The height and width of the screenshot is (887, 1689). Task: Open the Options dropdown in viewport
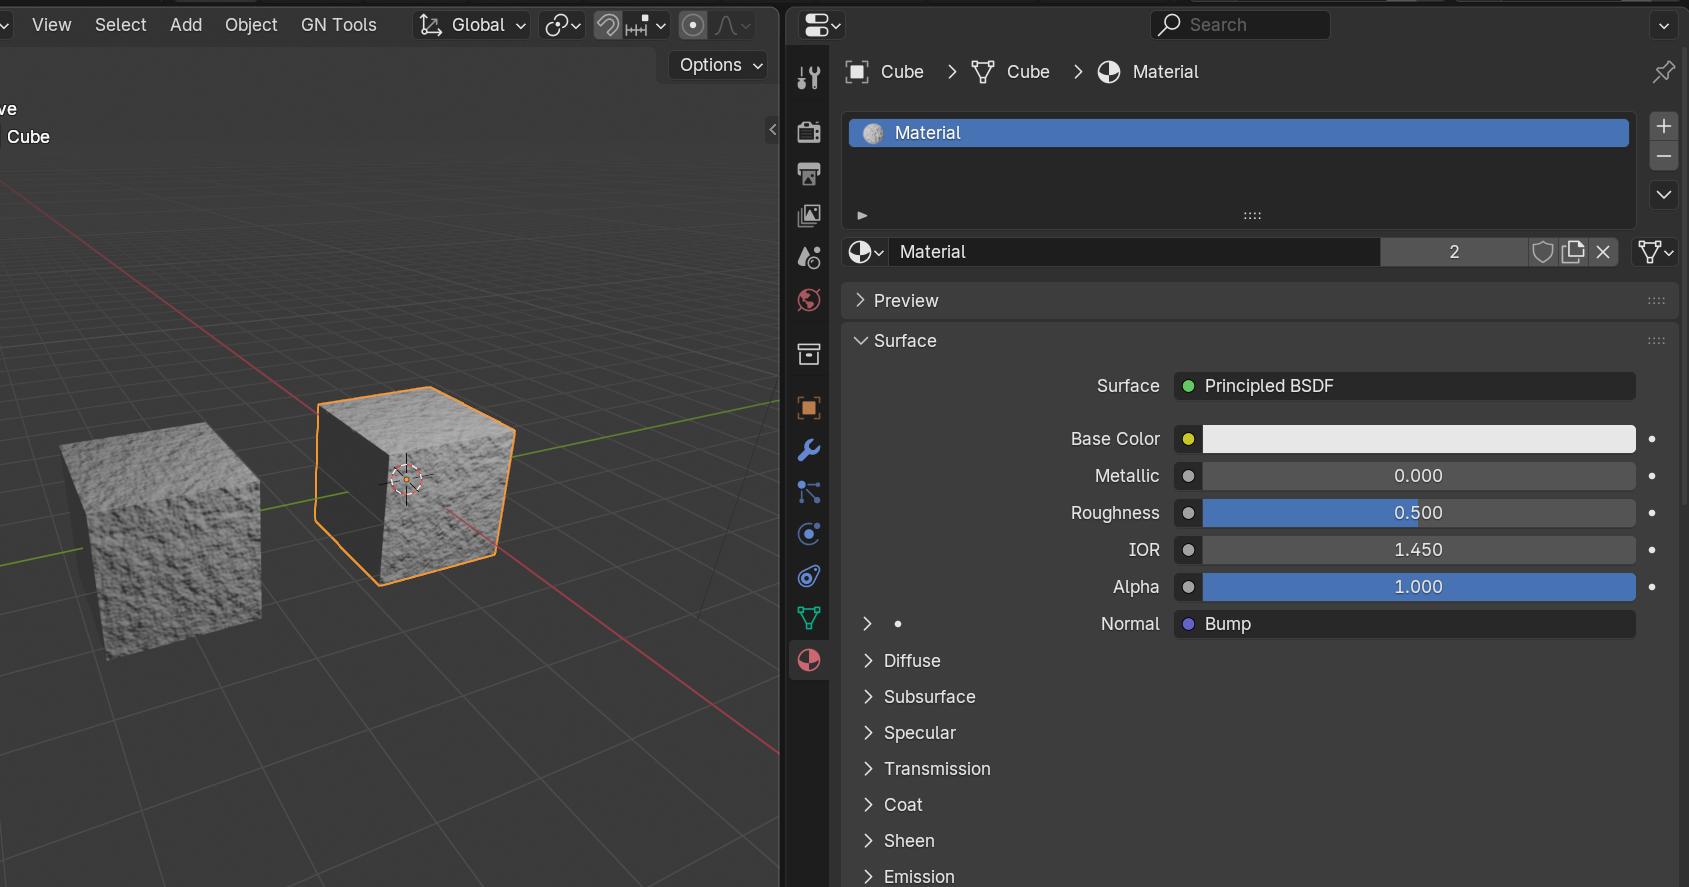click(720, 65)
